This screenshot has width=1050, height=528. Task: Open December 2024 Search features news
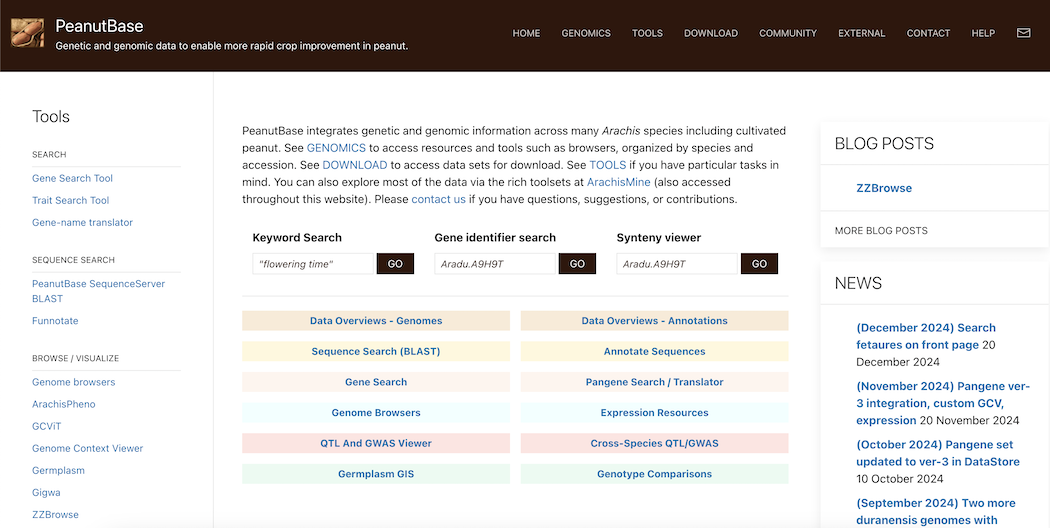click(926, 336)
